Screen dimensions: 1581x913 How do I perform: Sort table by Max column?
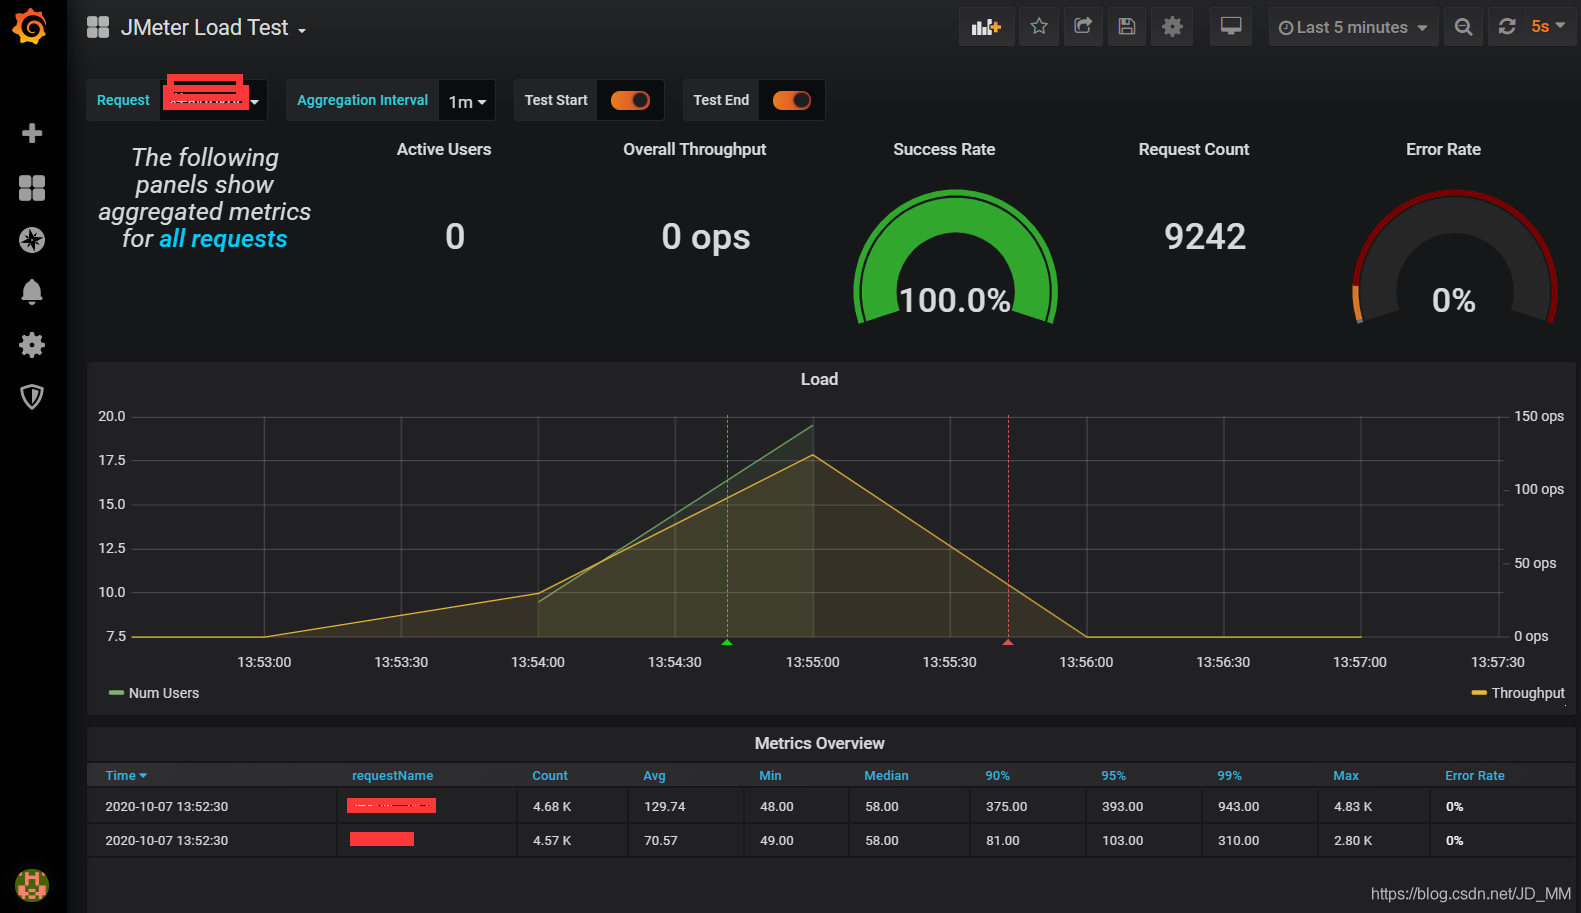point(1346,776)
